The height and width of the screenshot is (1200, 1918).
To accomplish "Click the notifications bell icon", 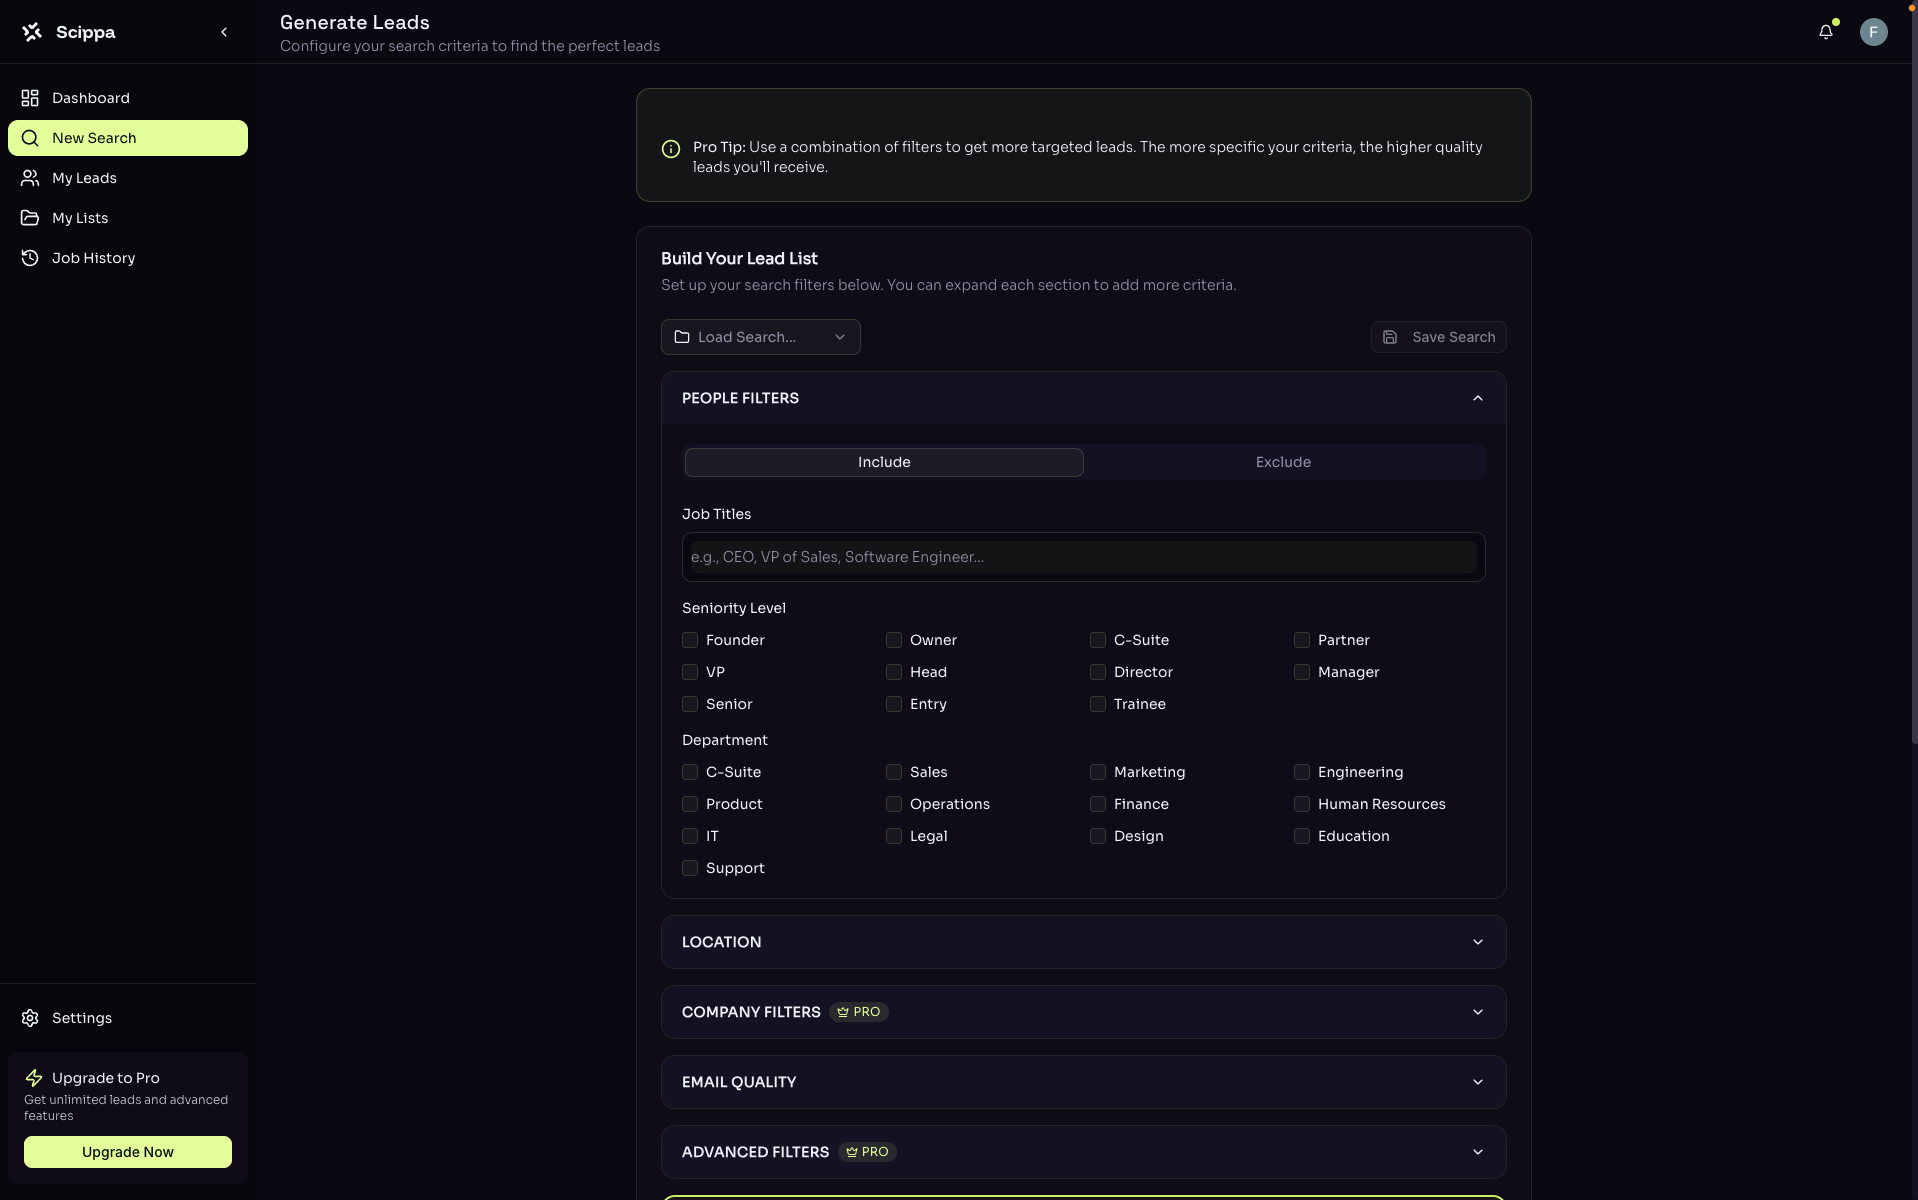I will coord(1825,32).
